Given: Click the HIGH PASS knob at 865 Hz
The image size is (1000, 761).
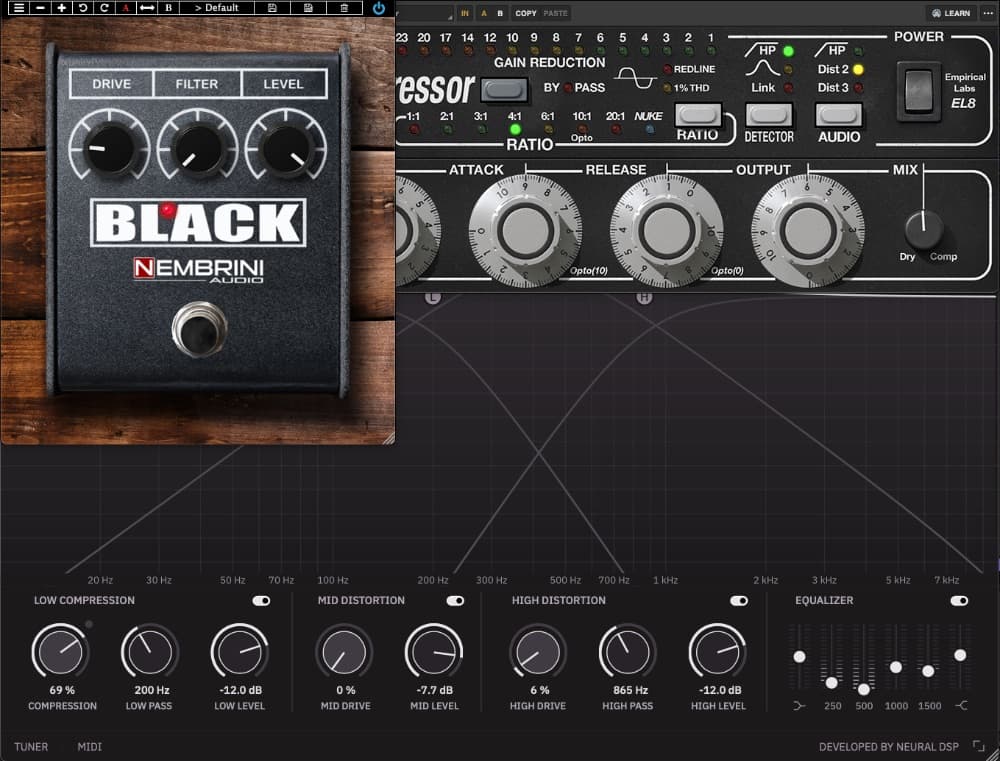Looking at the screenshot, I should [x=627, y=652].
